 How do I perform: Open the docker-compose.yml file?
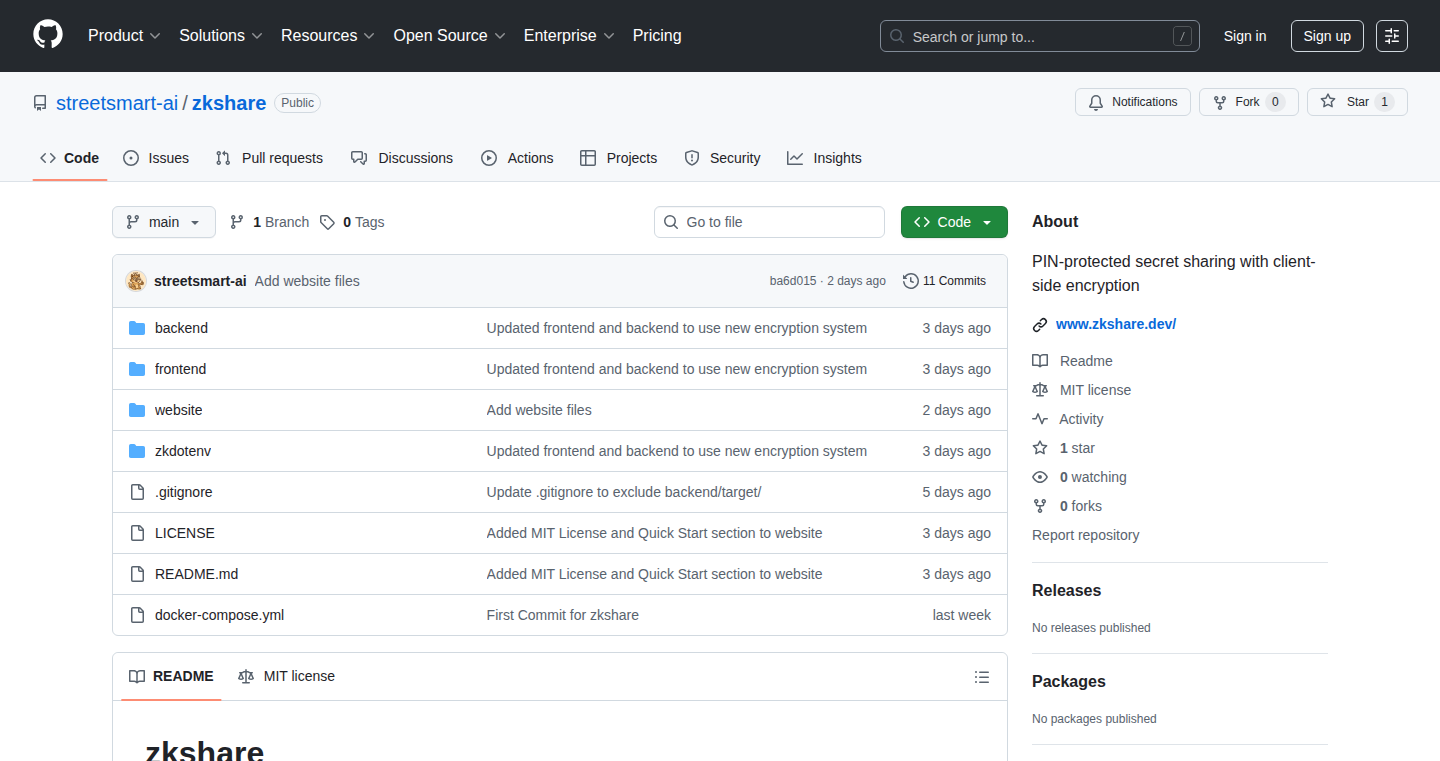pos(219,615)
